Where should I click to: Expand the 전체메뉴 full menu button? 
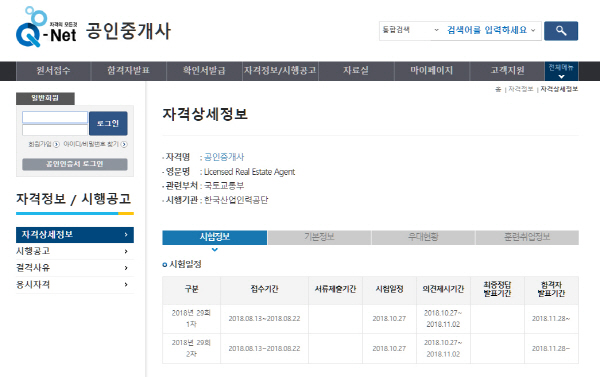click(561, 71)
